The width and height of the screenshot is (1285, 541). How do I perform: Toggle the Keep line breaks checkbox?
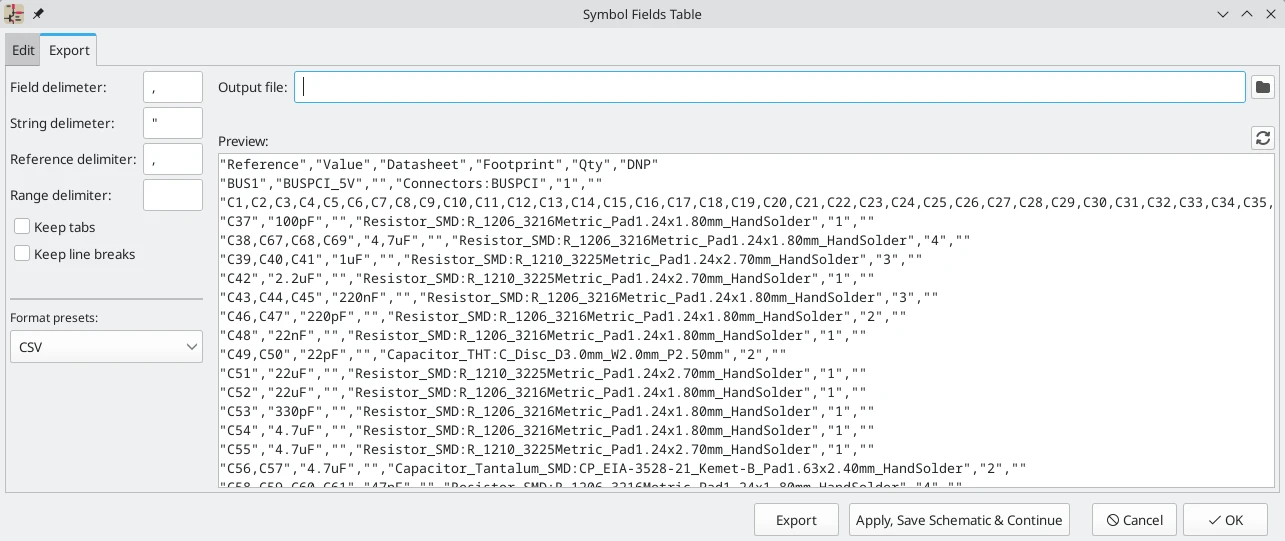pos(22,254)
